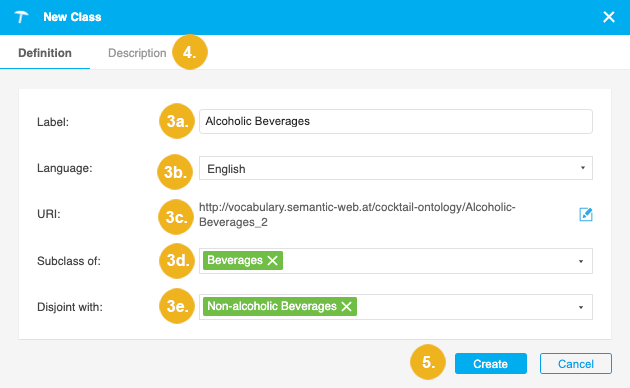Viewport: 630px width, 388px height.
Task: Click the Create button
Action: [x=491, y=363]
